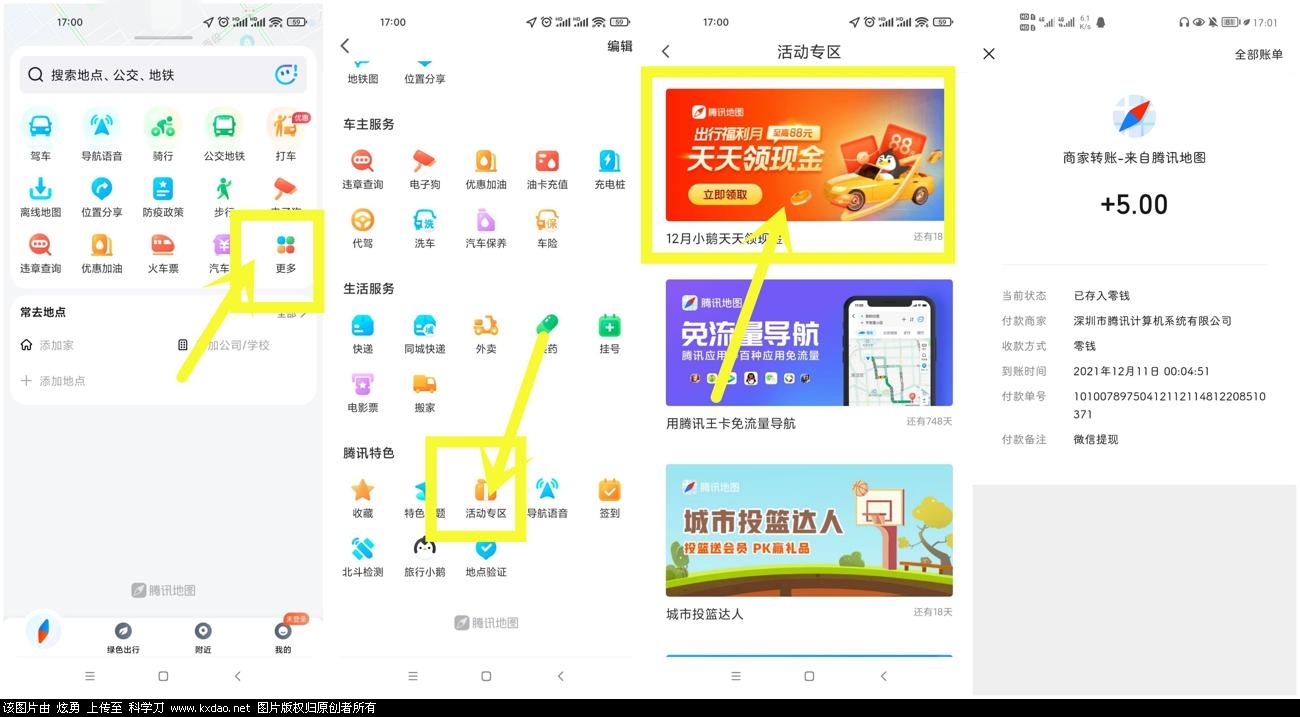Image resolution: width=1300 pixels, height=717 pixels.
Task: Select the 代驾 designated driver icon
Action: coord(362,220)
